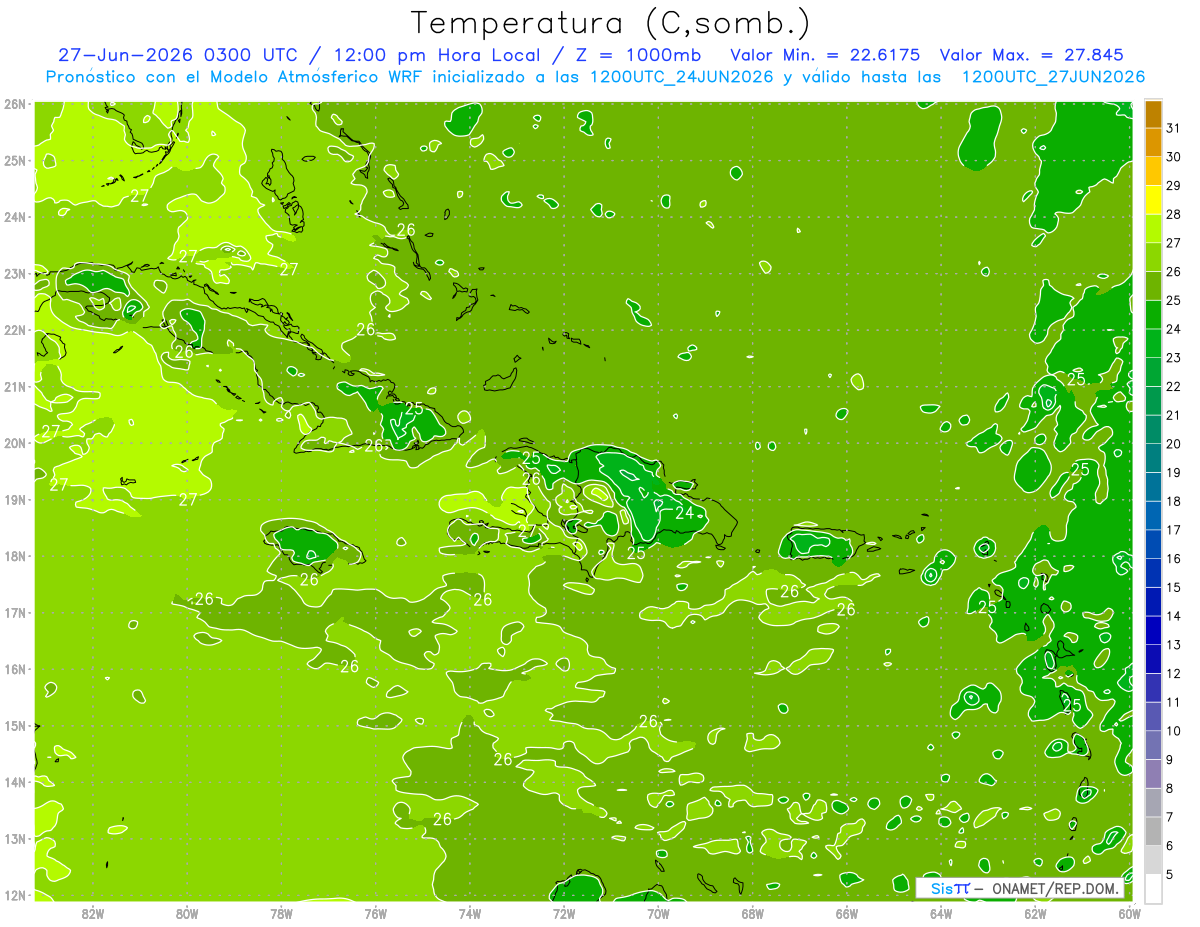The height and width of the screenshot is (927, 1200).
Task: Click the "10" value on the color scale
Action: coord(1173,731)
